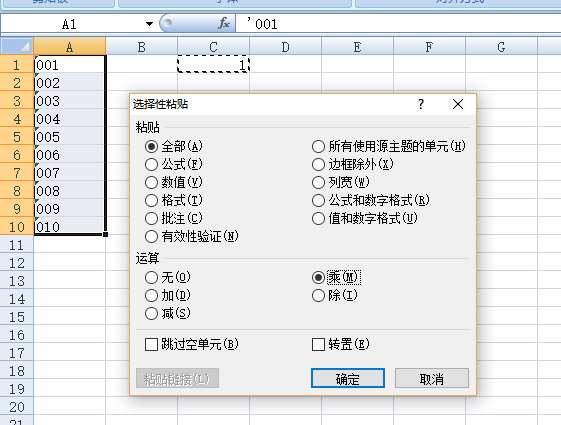Click the 取消 button
This screenshot has width=561, height=425.
coord(432,378)
